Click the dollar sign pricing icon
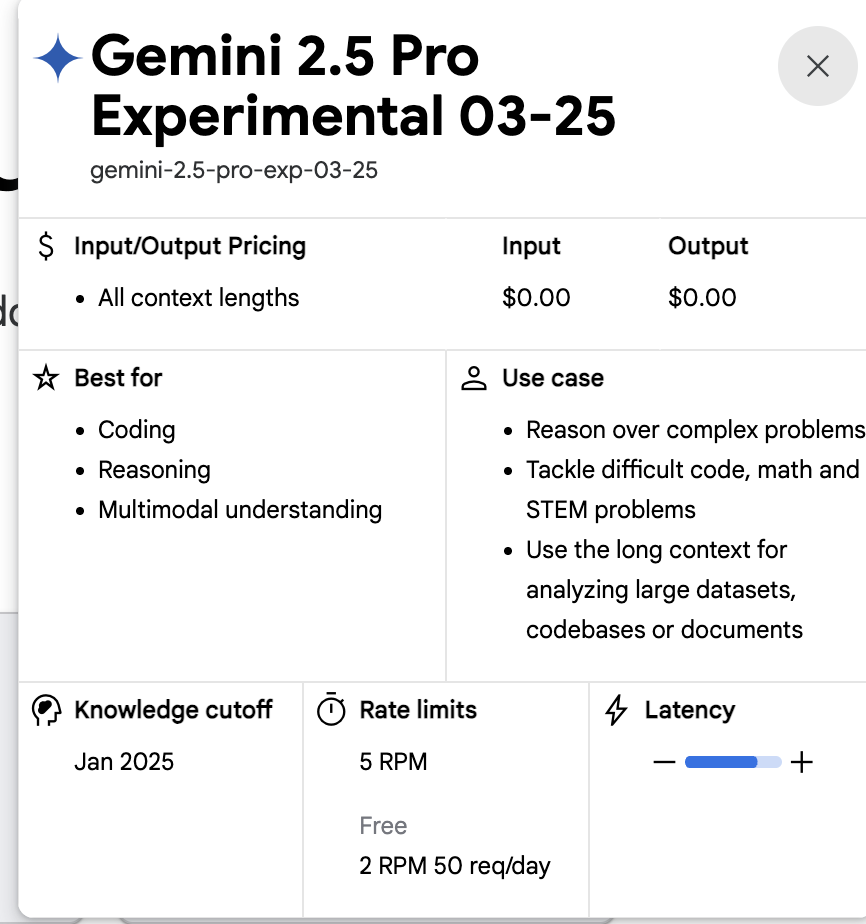Screen dimensions: 866x924 (x=46, y=247)
